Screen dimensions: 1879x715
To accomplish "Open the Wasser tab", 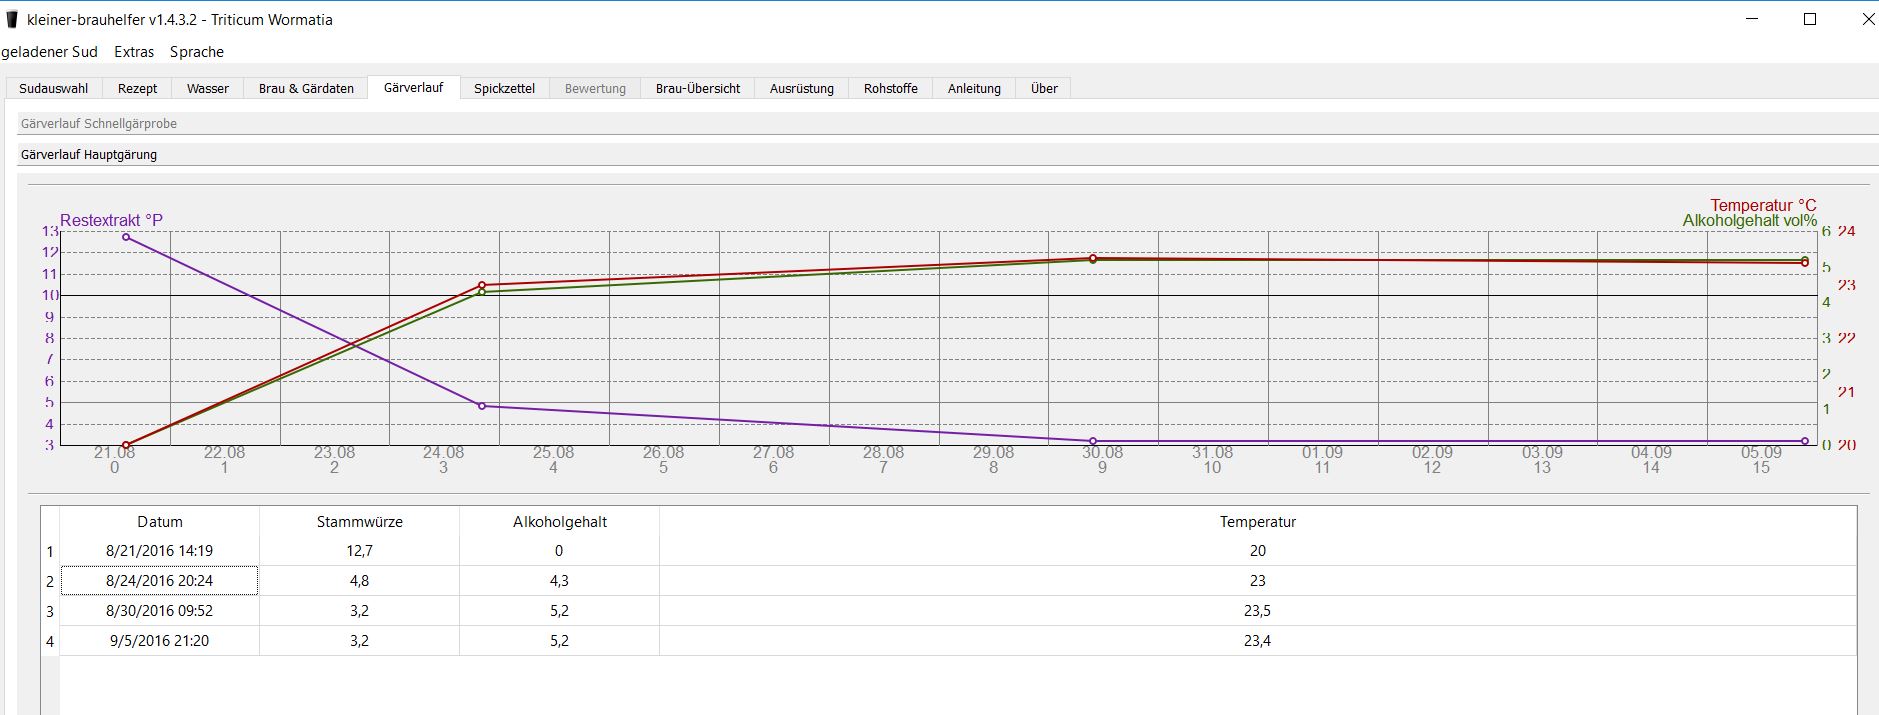I will point(208,88).
